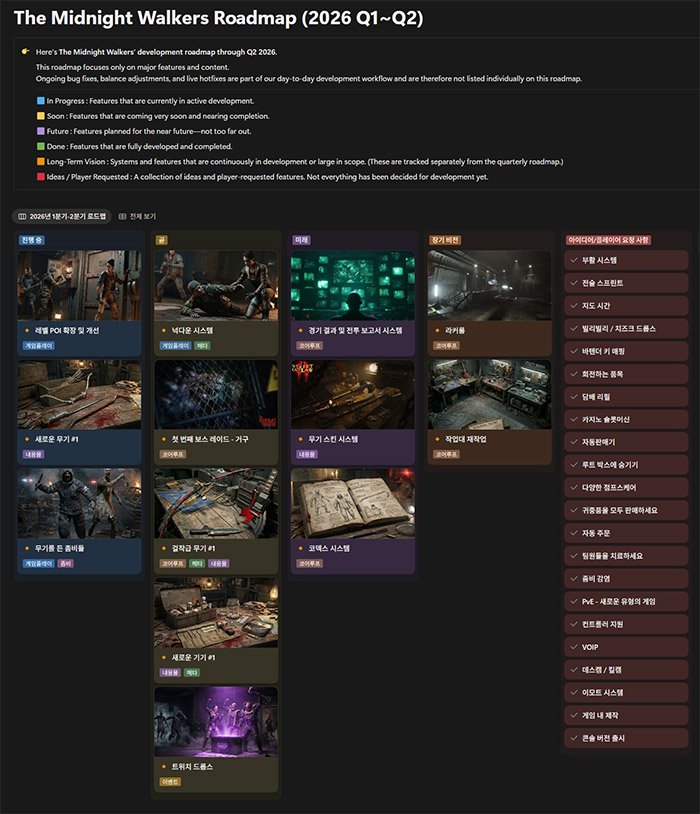
Task: Click the 아이디어/플레이어 요청 사항 group header
Action: [609, 240]
